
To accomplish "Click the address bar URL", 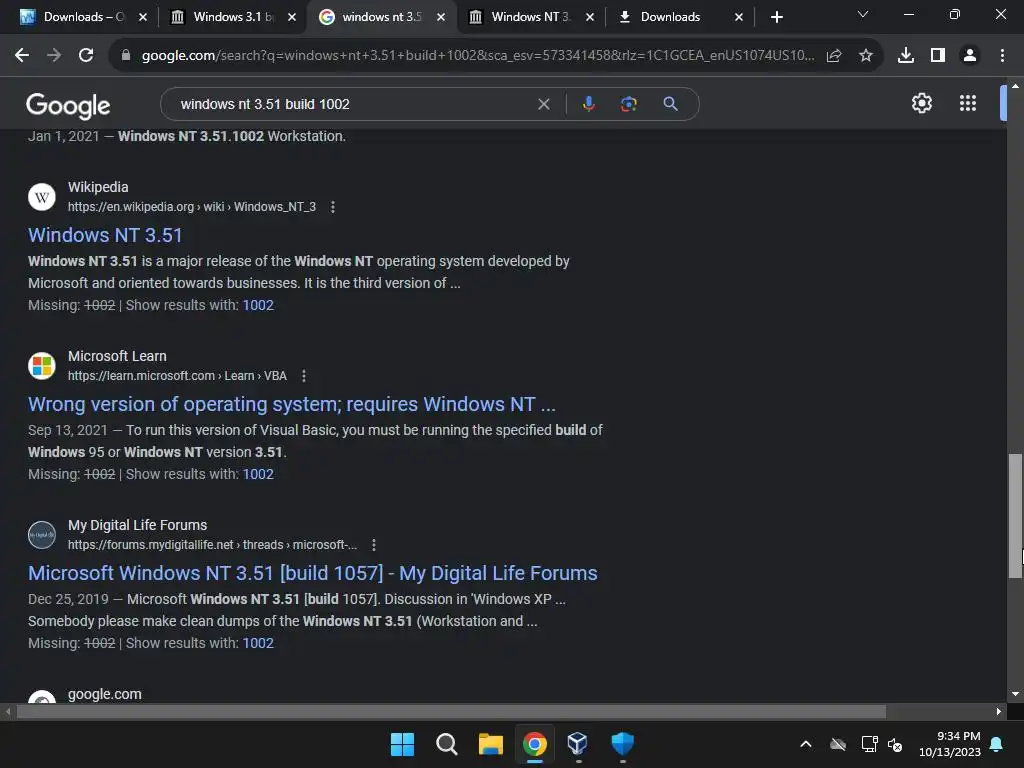I will pyautogui.click(x=478, y=56).
